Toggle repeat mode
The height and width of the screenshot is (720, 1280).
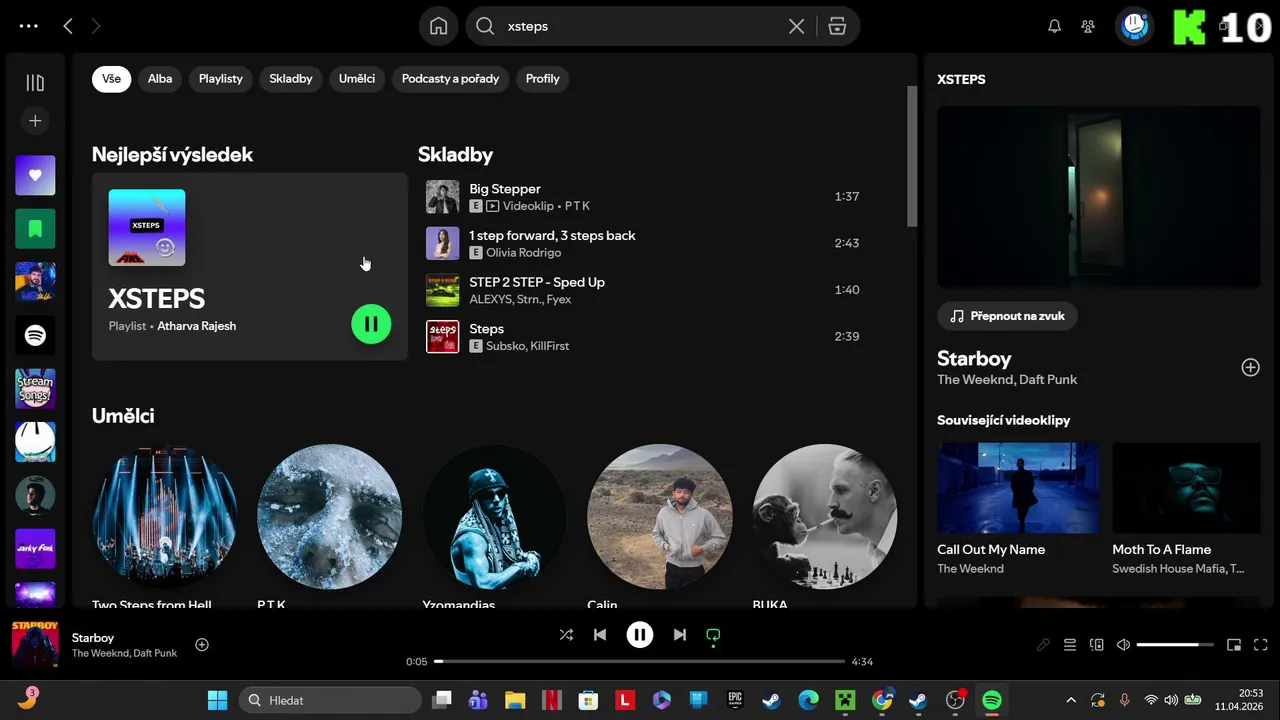point(713,635)
